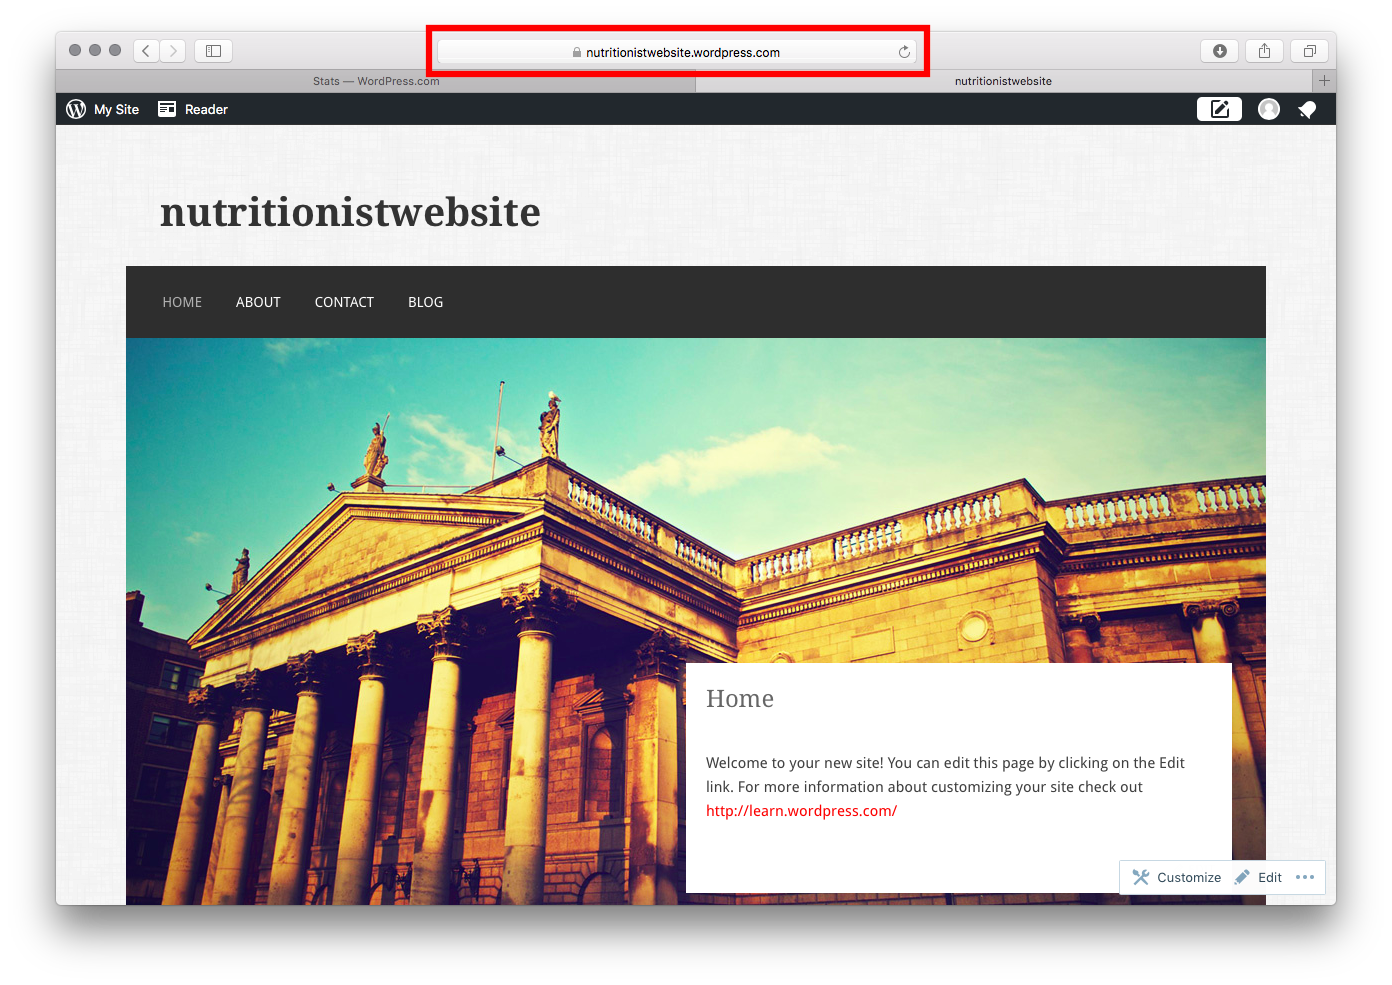Open the user profile avatar
This screenshot has width=1392, height=985.
click(x=1269, y=109)
